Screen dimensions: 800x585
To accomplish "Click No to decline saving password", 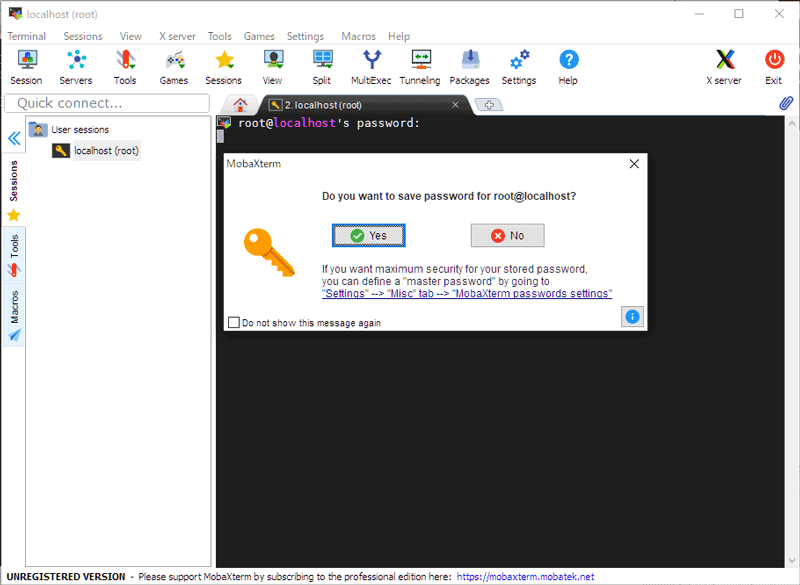I will (507, 236).
